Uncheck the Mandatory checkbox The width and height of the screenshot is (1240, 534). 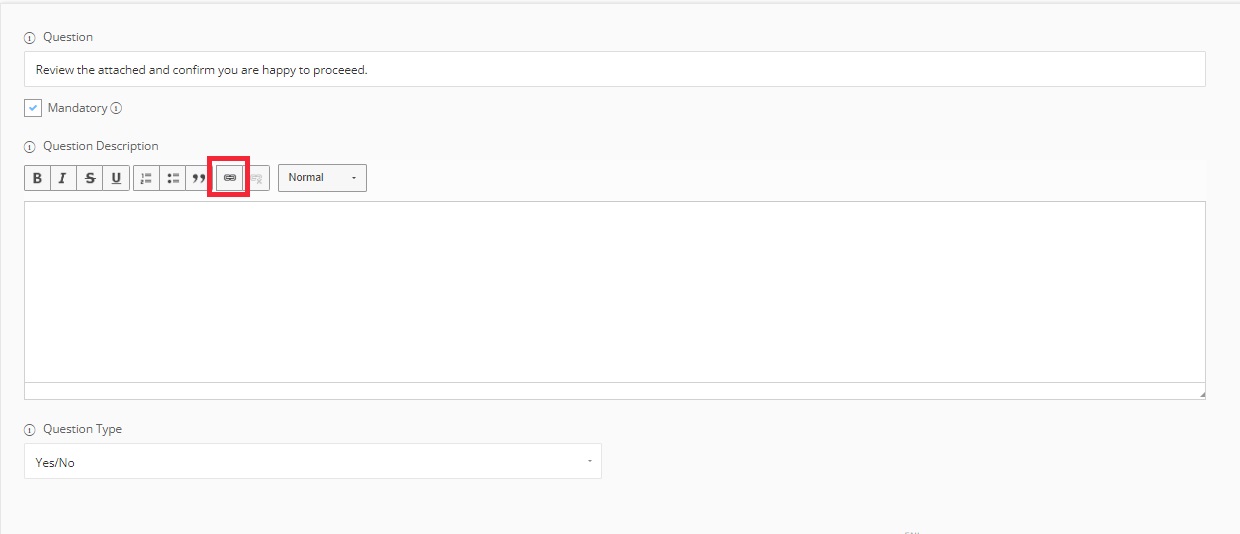point(33,108)
